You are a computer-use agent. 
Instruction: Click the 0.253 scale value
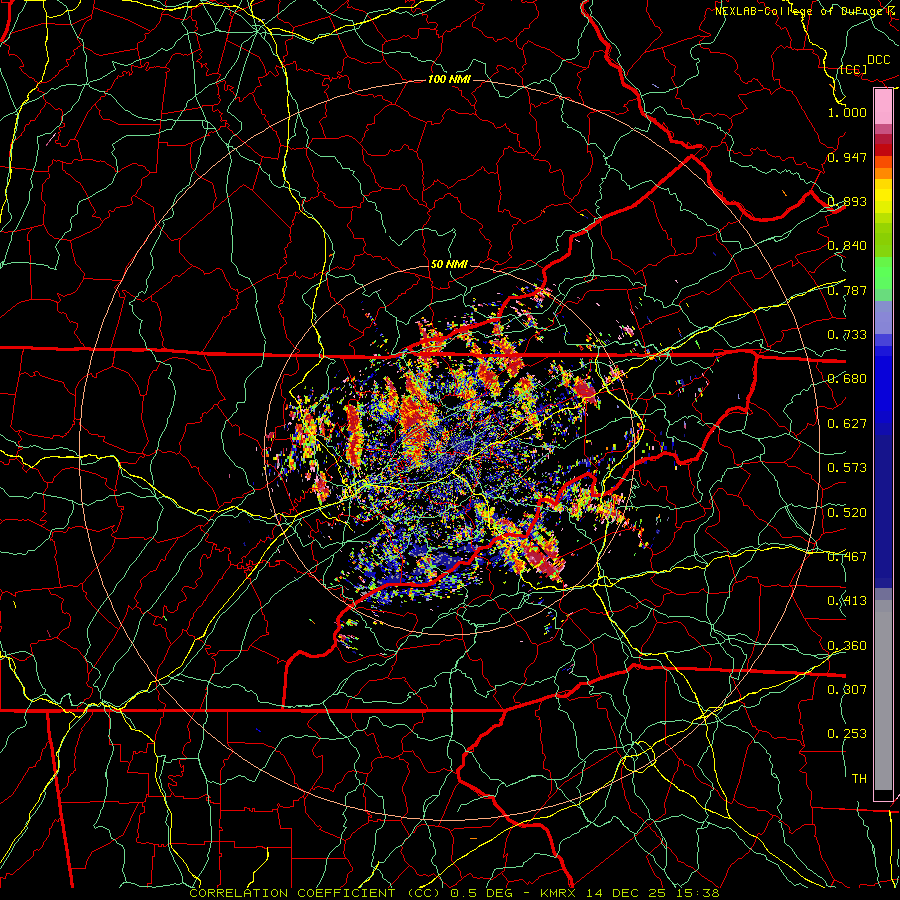click(847, 734)
